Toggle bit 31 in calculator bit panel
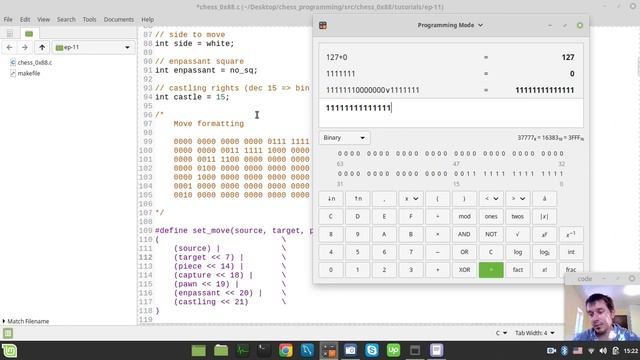The width and height of the screenshot is (640, 360). click(x=340, y=174)
